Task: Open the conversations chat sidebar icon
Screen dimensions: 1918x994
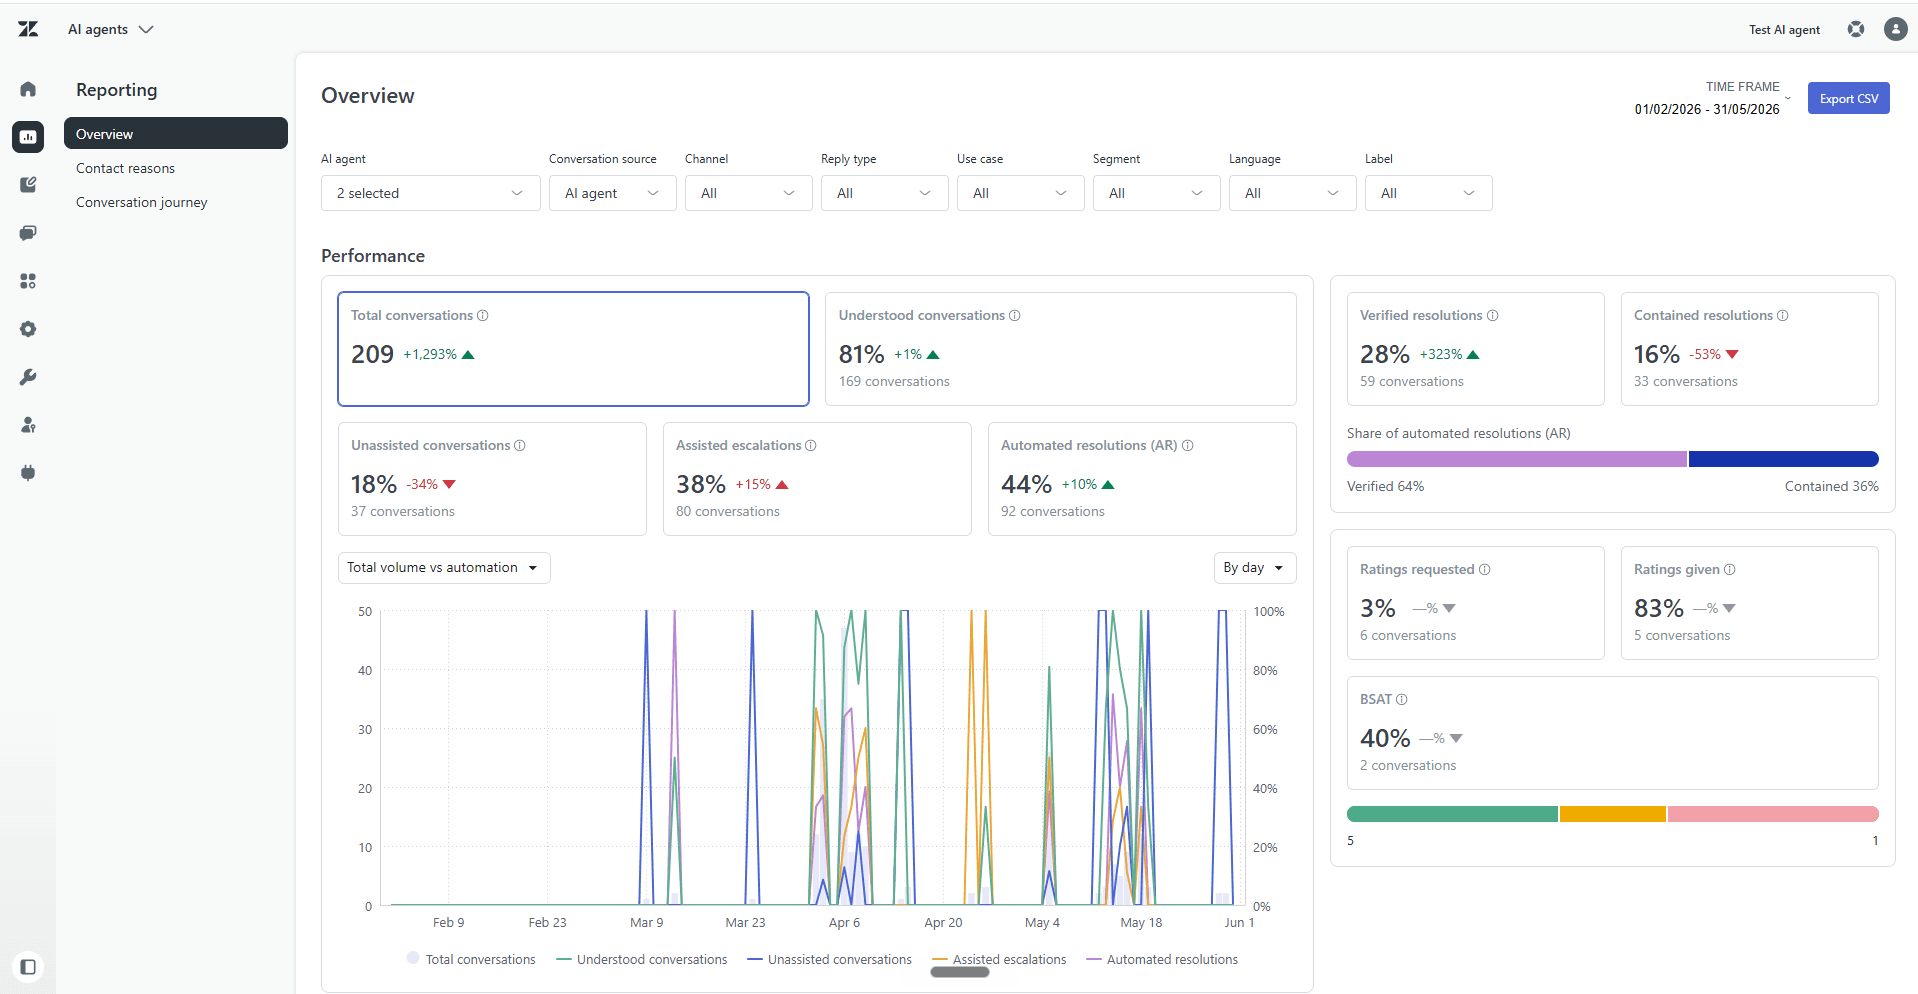Action: click(28, 233)
